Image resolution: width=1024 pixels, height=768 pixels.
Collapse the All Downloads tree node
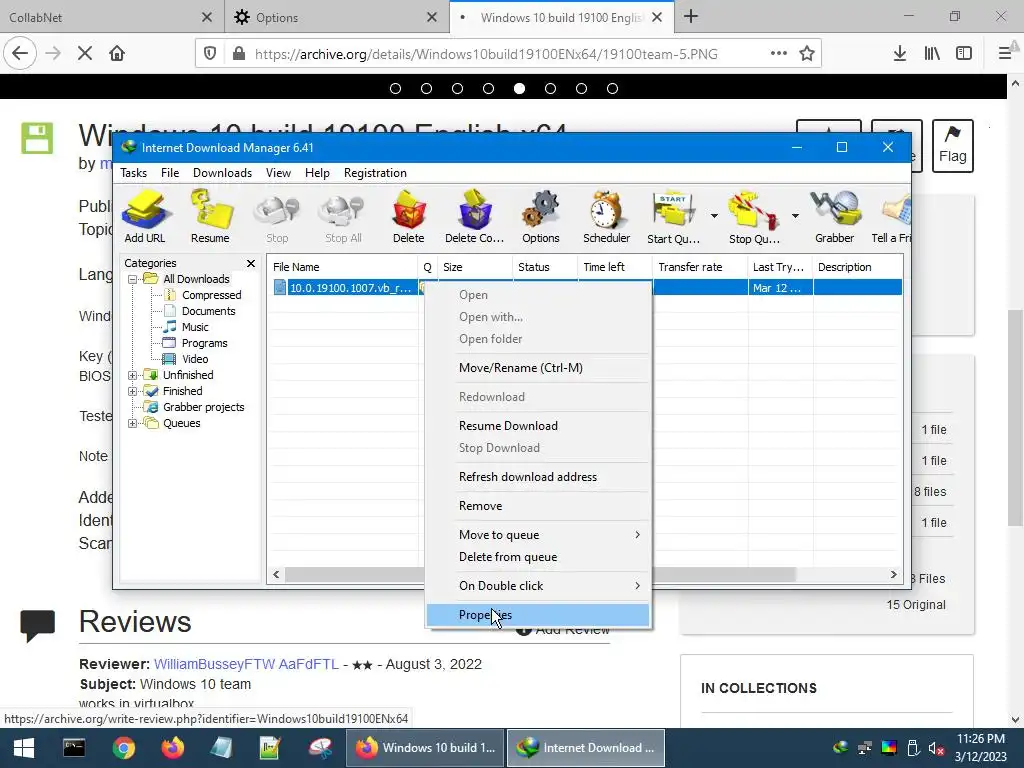point(133,279)
